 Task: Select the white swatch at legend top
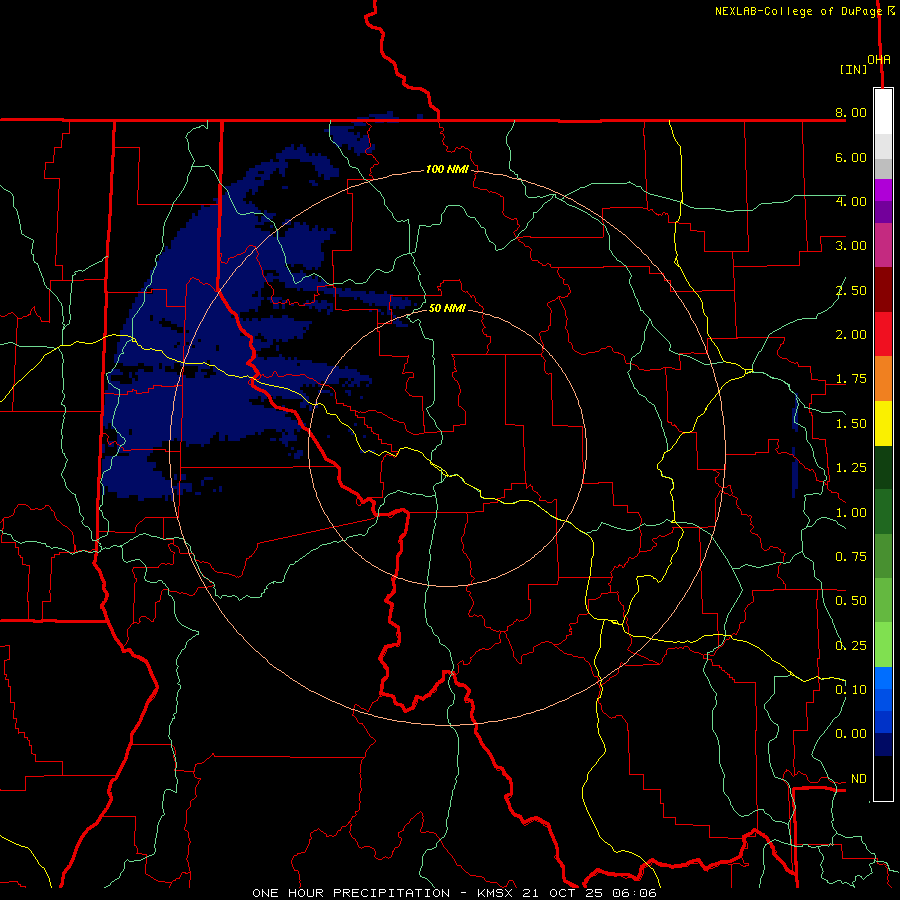[x=883, y=112]
